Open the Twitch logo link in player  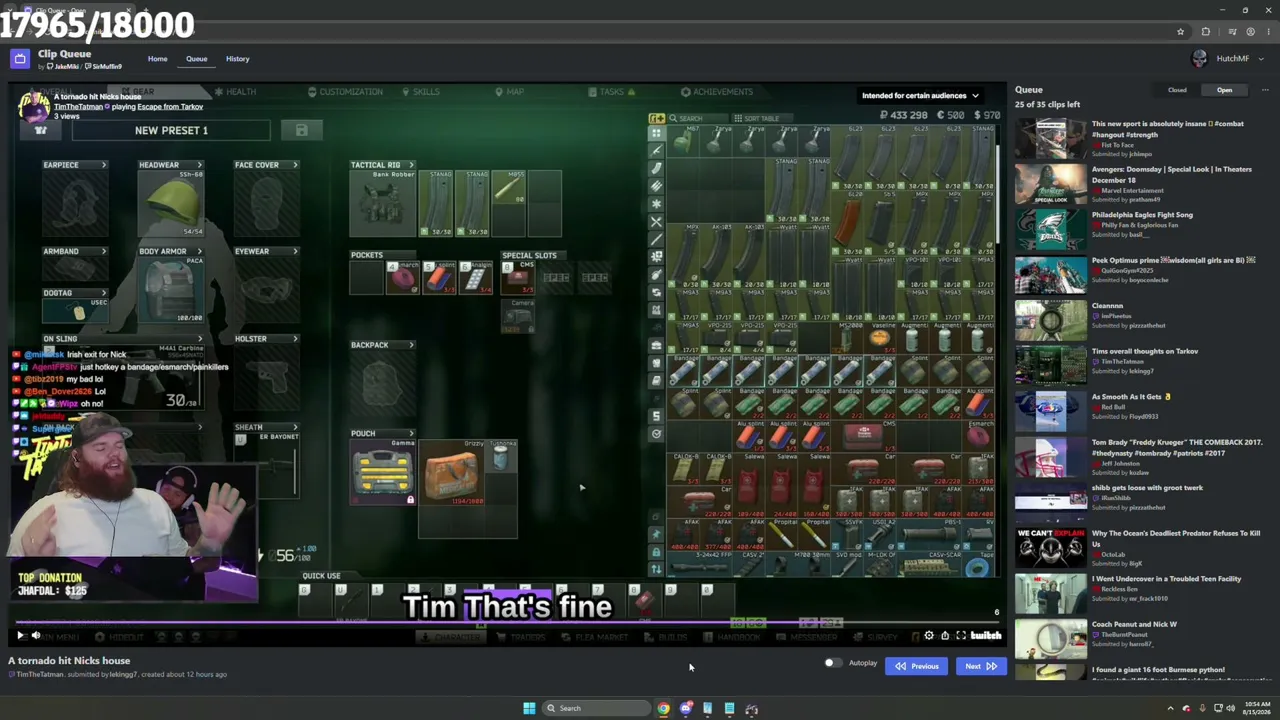point(986,635)
